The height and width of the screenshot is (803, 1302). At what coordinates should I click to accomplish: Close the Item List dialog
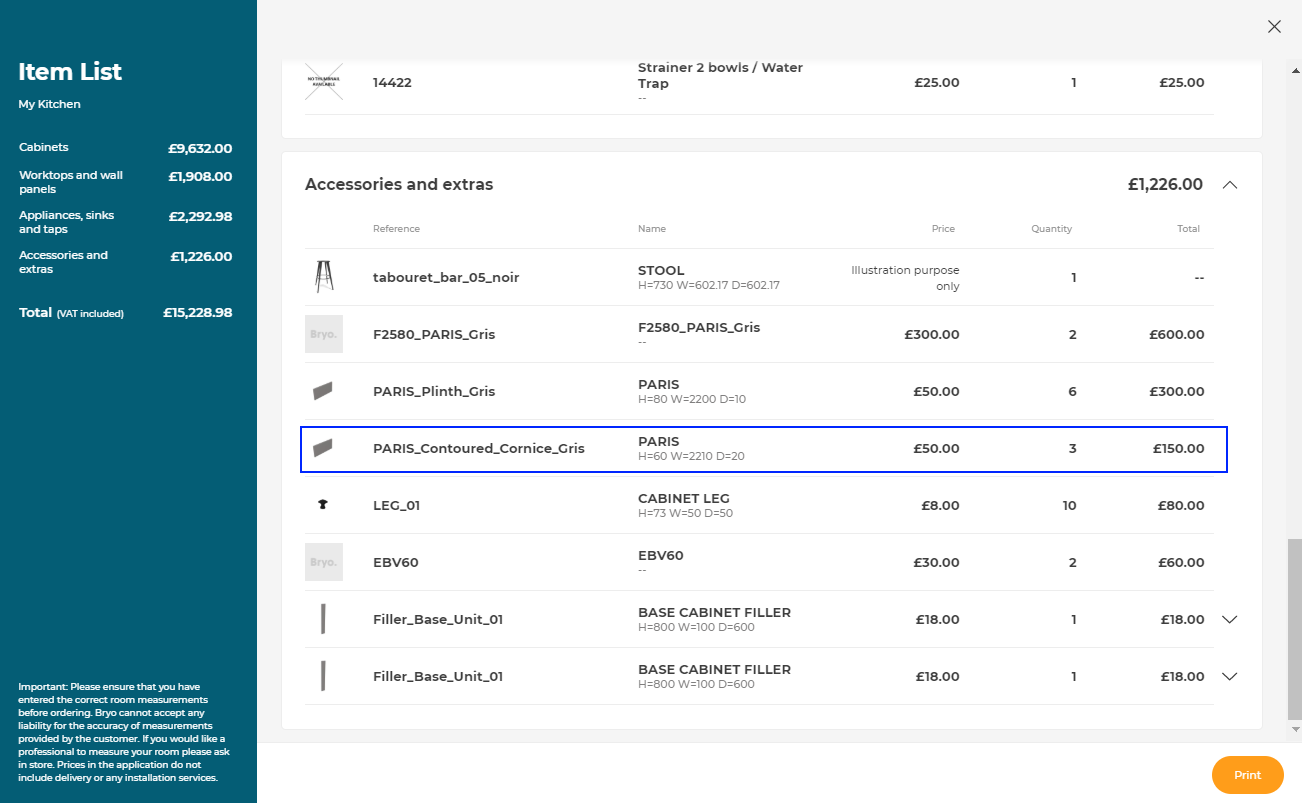coord(1274,26)
